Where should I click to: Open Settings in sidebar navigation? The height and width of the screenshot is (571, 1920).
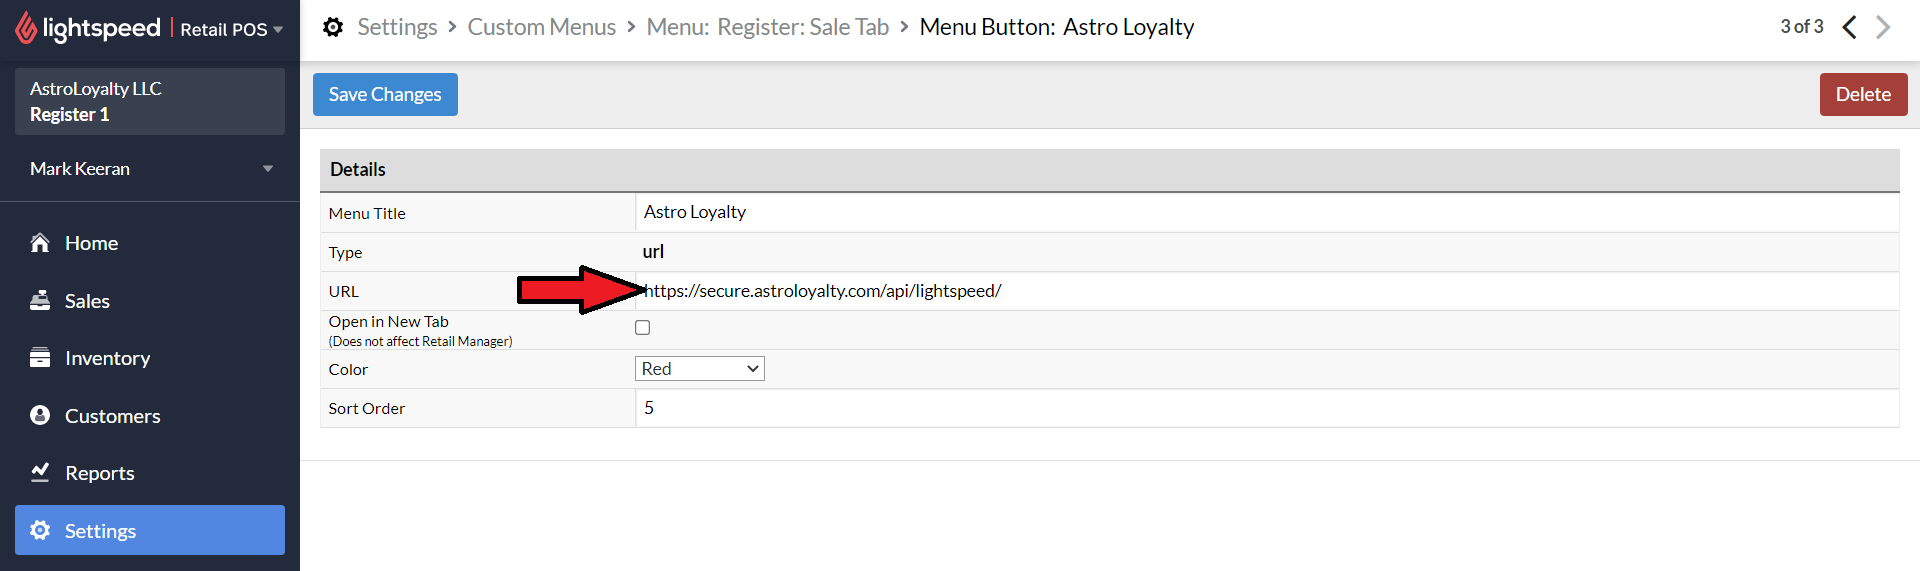tap(150, 530)
